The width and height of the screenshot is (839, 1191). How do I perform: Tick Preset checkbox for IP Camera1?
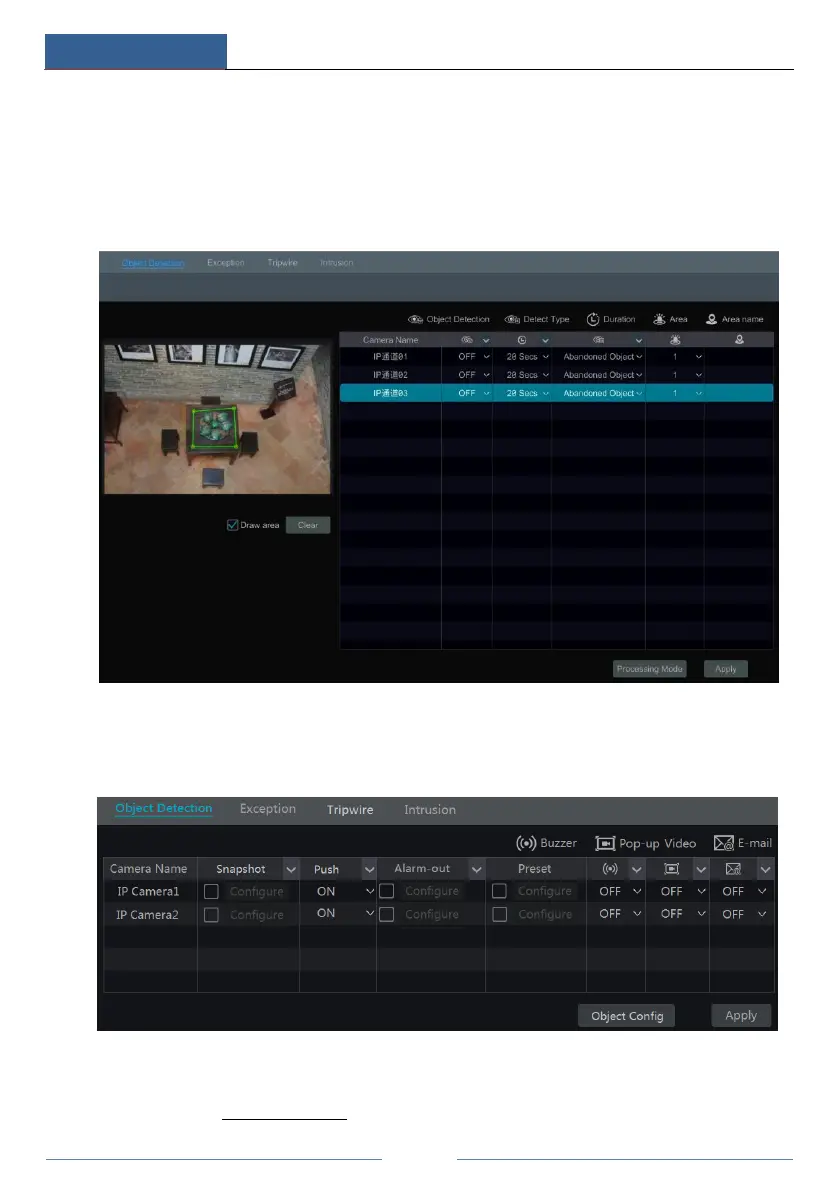point(500,891)
